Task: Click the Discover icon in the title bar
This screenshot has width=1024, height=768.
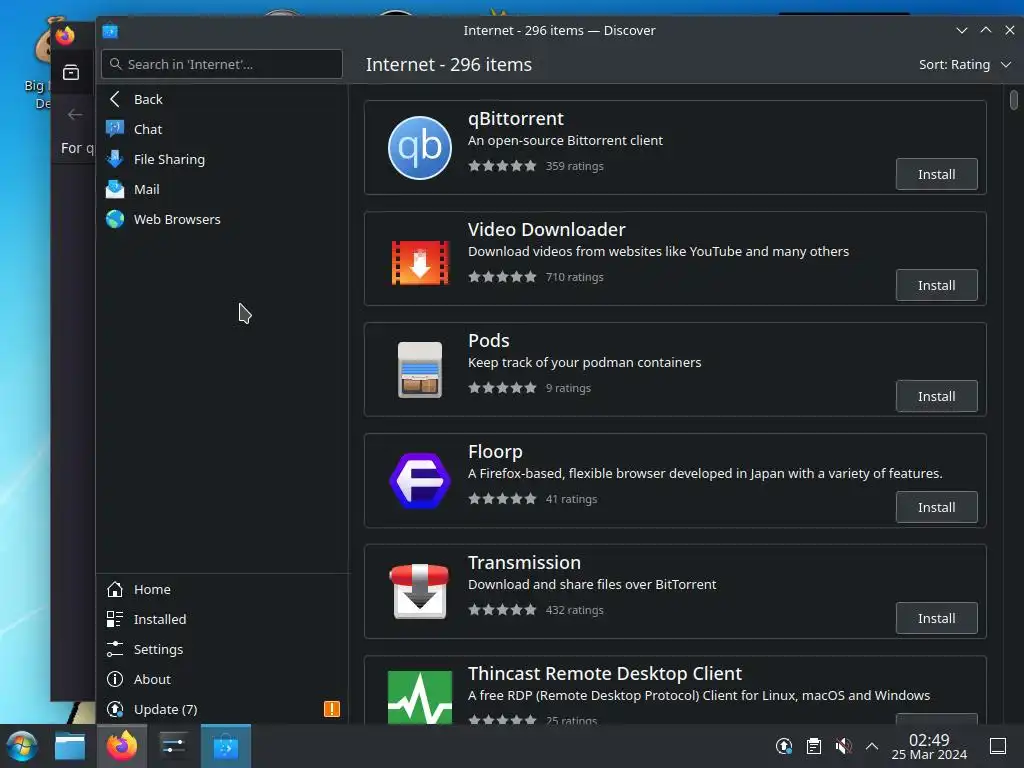Action: pyautogui.click(x=110, y=31)
